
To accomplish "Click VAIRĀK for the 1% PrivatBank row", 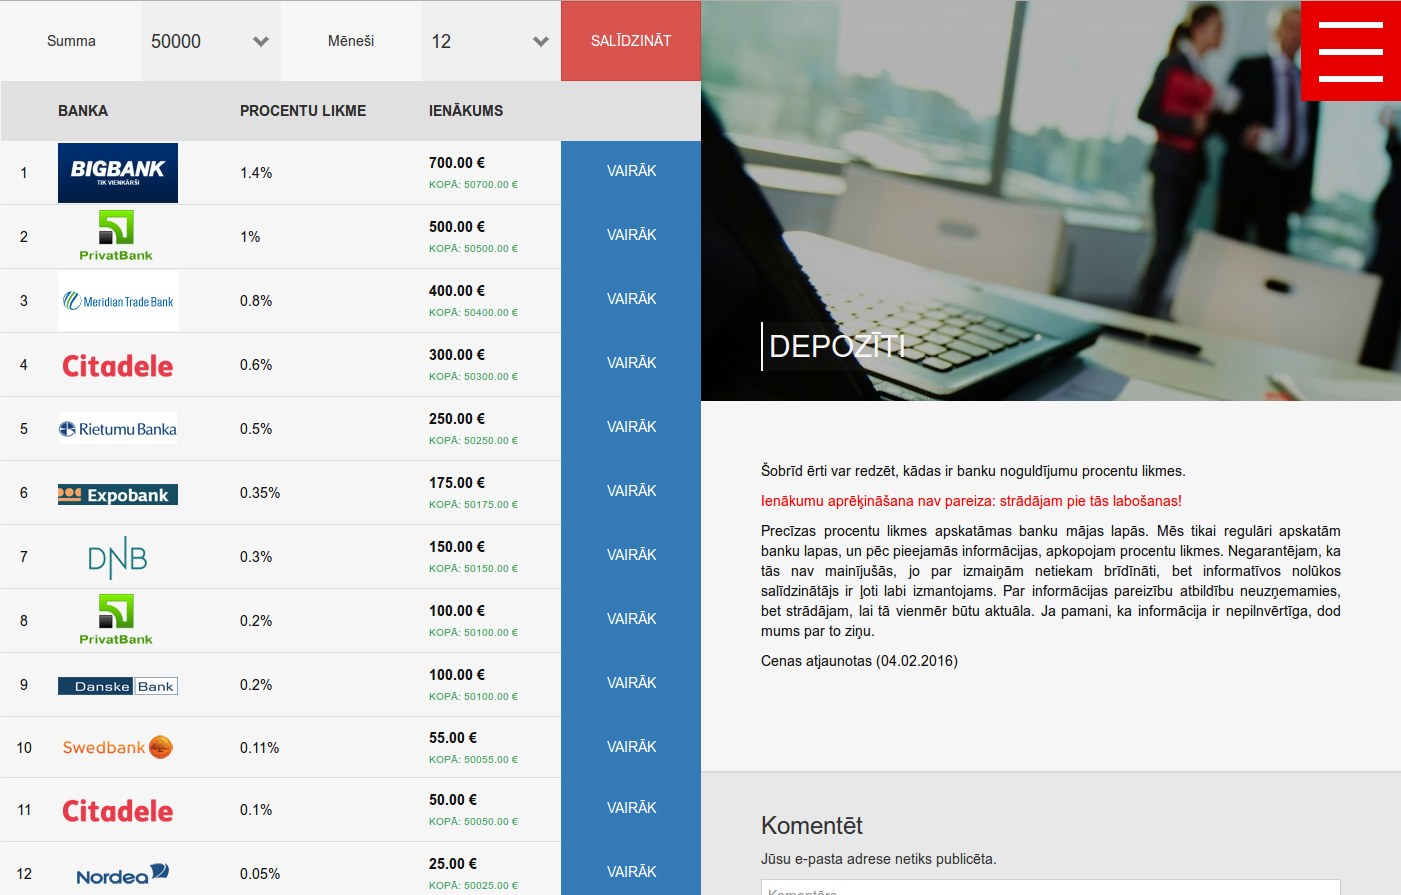I will [x=631, y=236].
